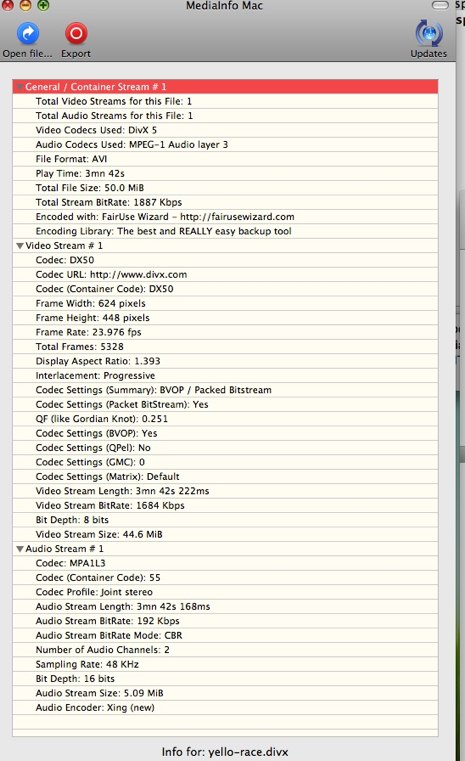Screen dimensions: 465x761
Task: Collapse the Video Stream # 1 section
Action: [x=20, y=246]
